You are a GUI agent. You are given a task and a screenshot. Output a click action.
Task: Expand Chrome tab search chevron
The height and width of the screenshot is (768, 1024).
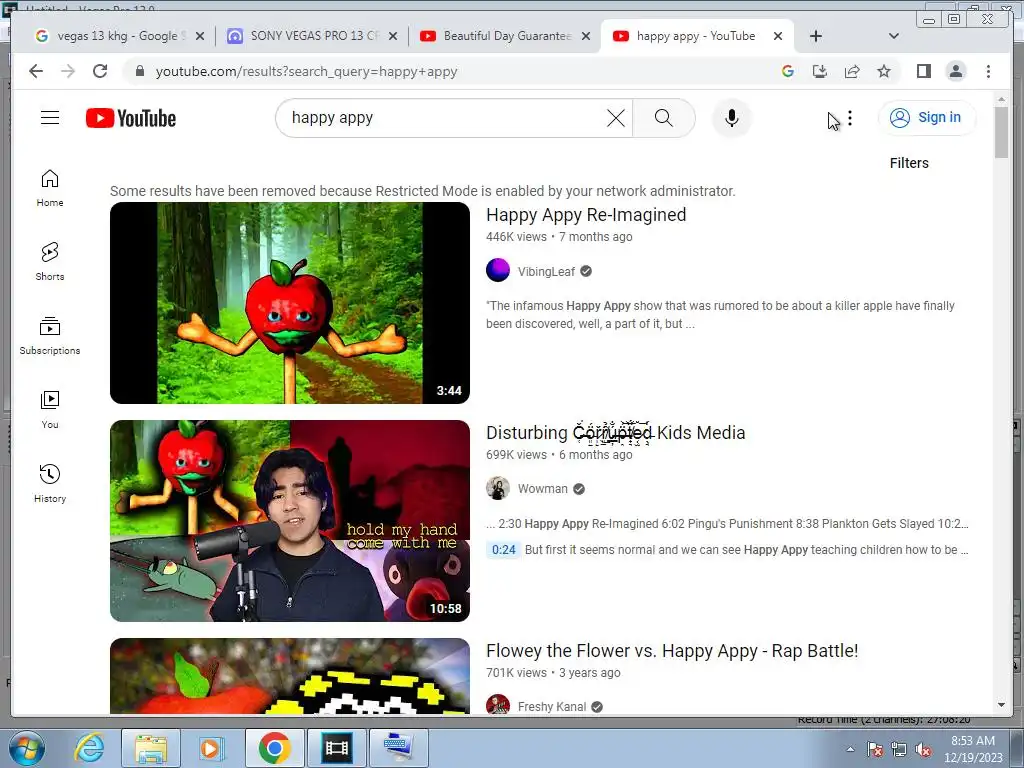click(894, 36)
